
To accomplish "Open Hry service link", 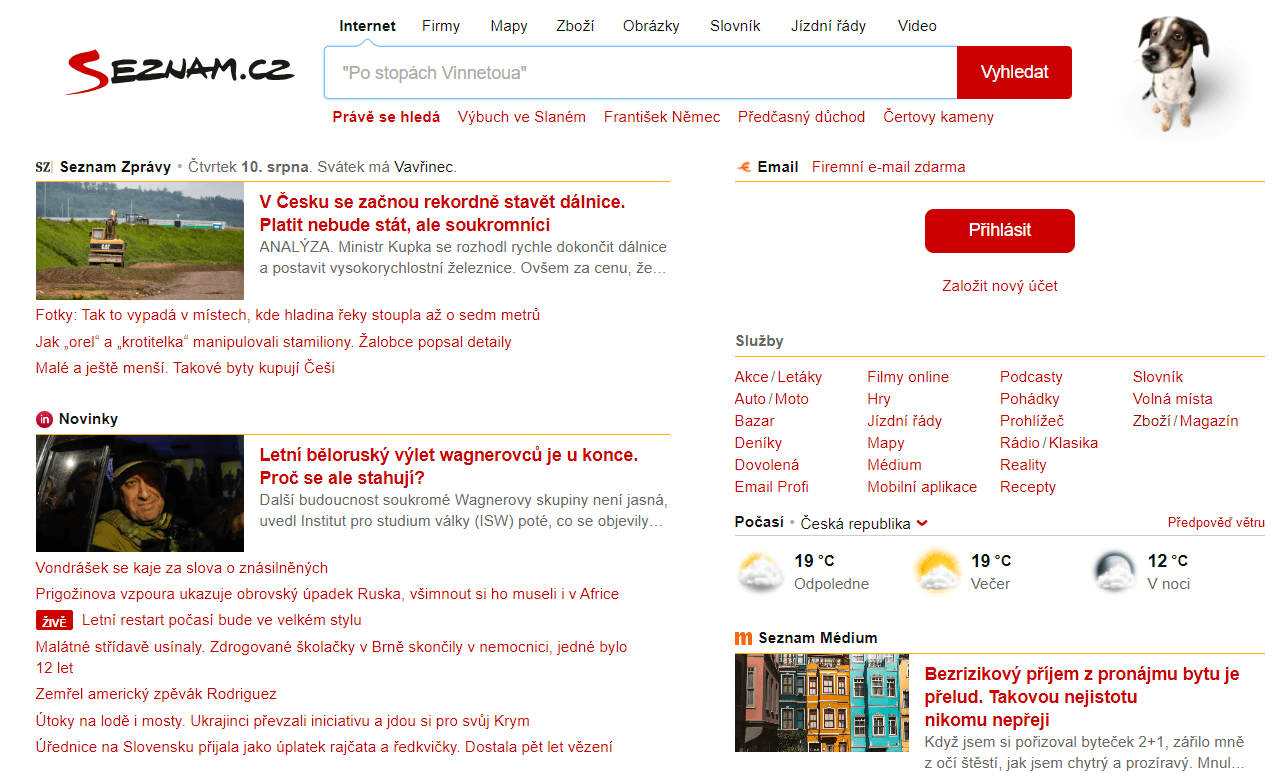I will pyautogui.click(x=879, y=399).
